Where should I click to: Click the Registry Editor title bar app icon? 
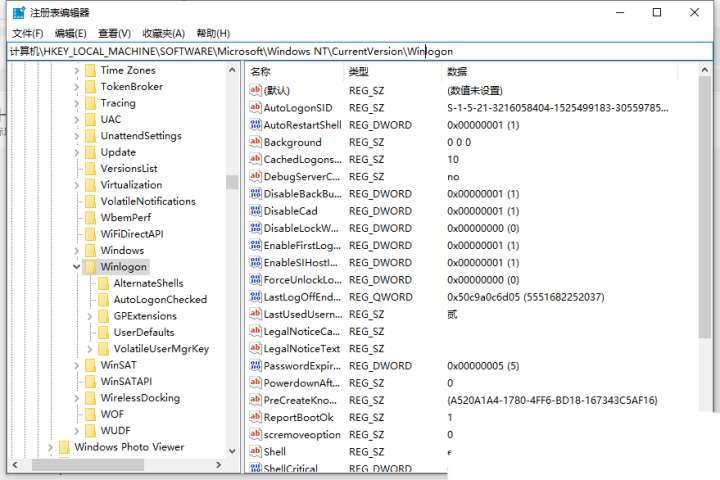(x=19, y=12)
